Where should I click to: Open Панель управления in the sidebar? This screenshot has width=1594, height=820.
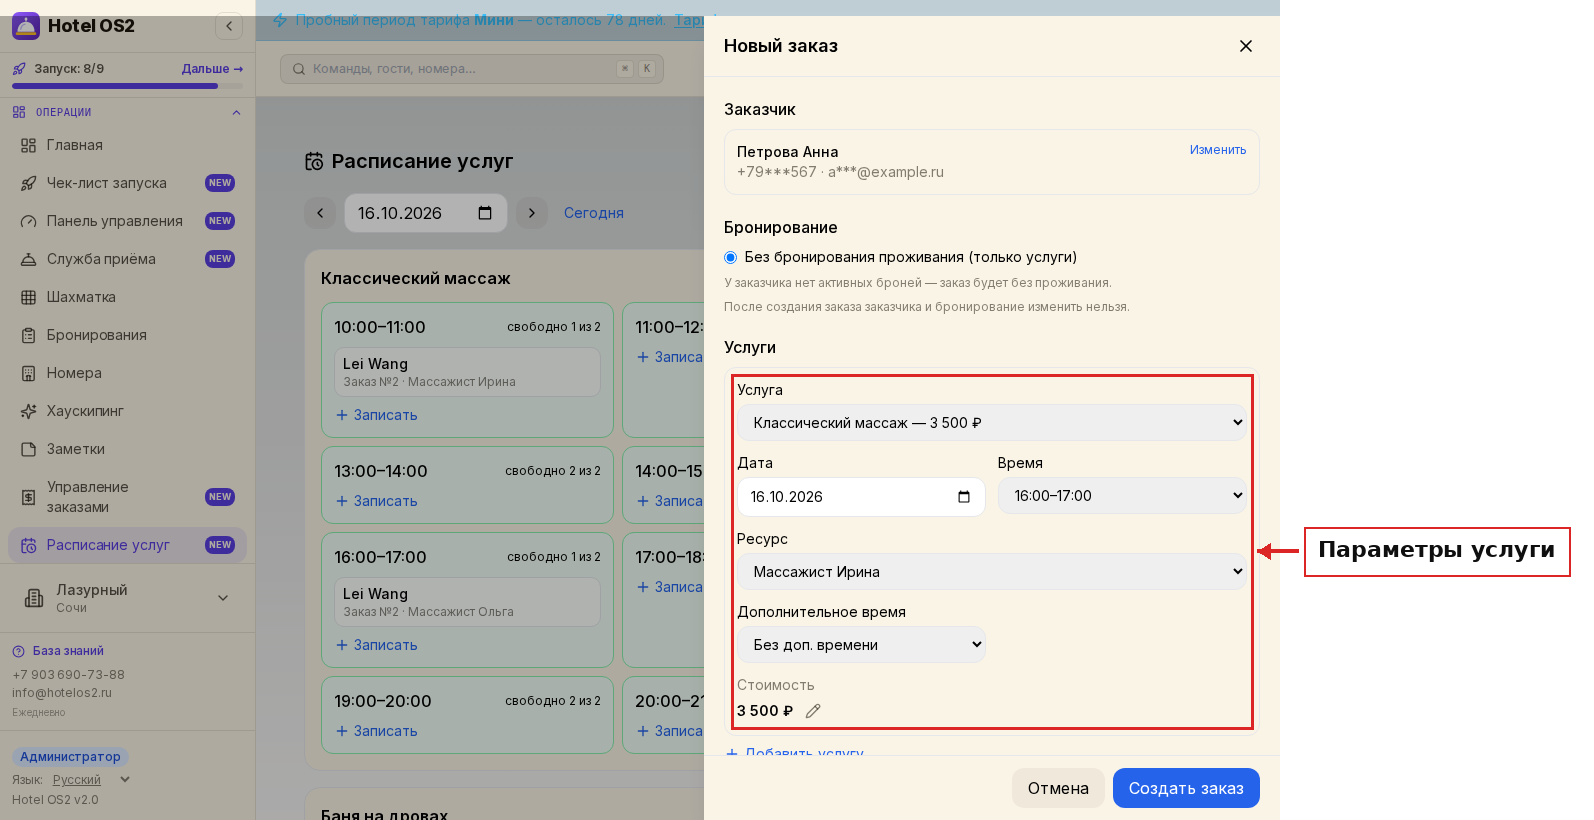pyautogui.click(x=128, y=221)
